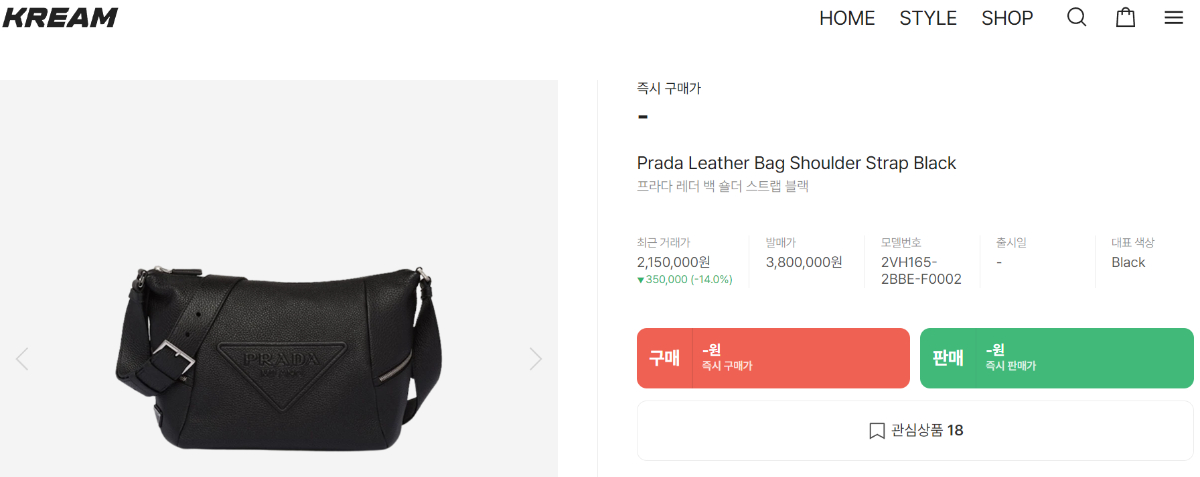The height and width of the screenshot is (477, 1200).
Task: Click the red 구매 buy button
Action: click(773, 358)
